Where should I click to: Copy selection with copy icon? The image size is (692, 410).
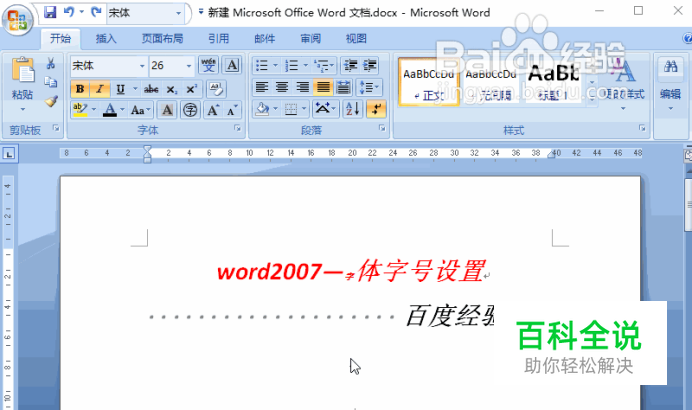tap(51, 83)
